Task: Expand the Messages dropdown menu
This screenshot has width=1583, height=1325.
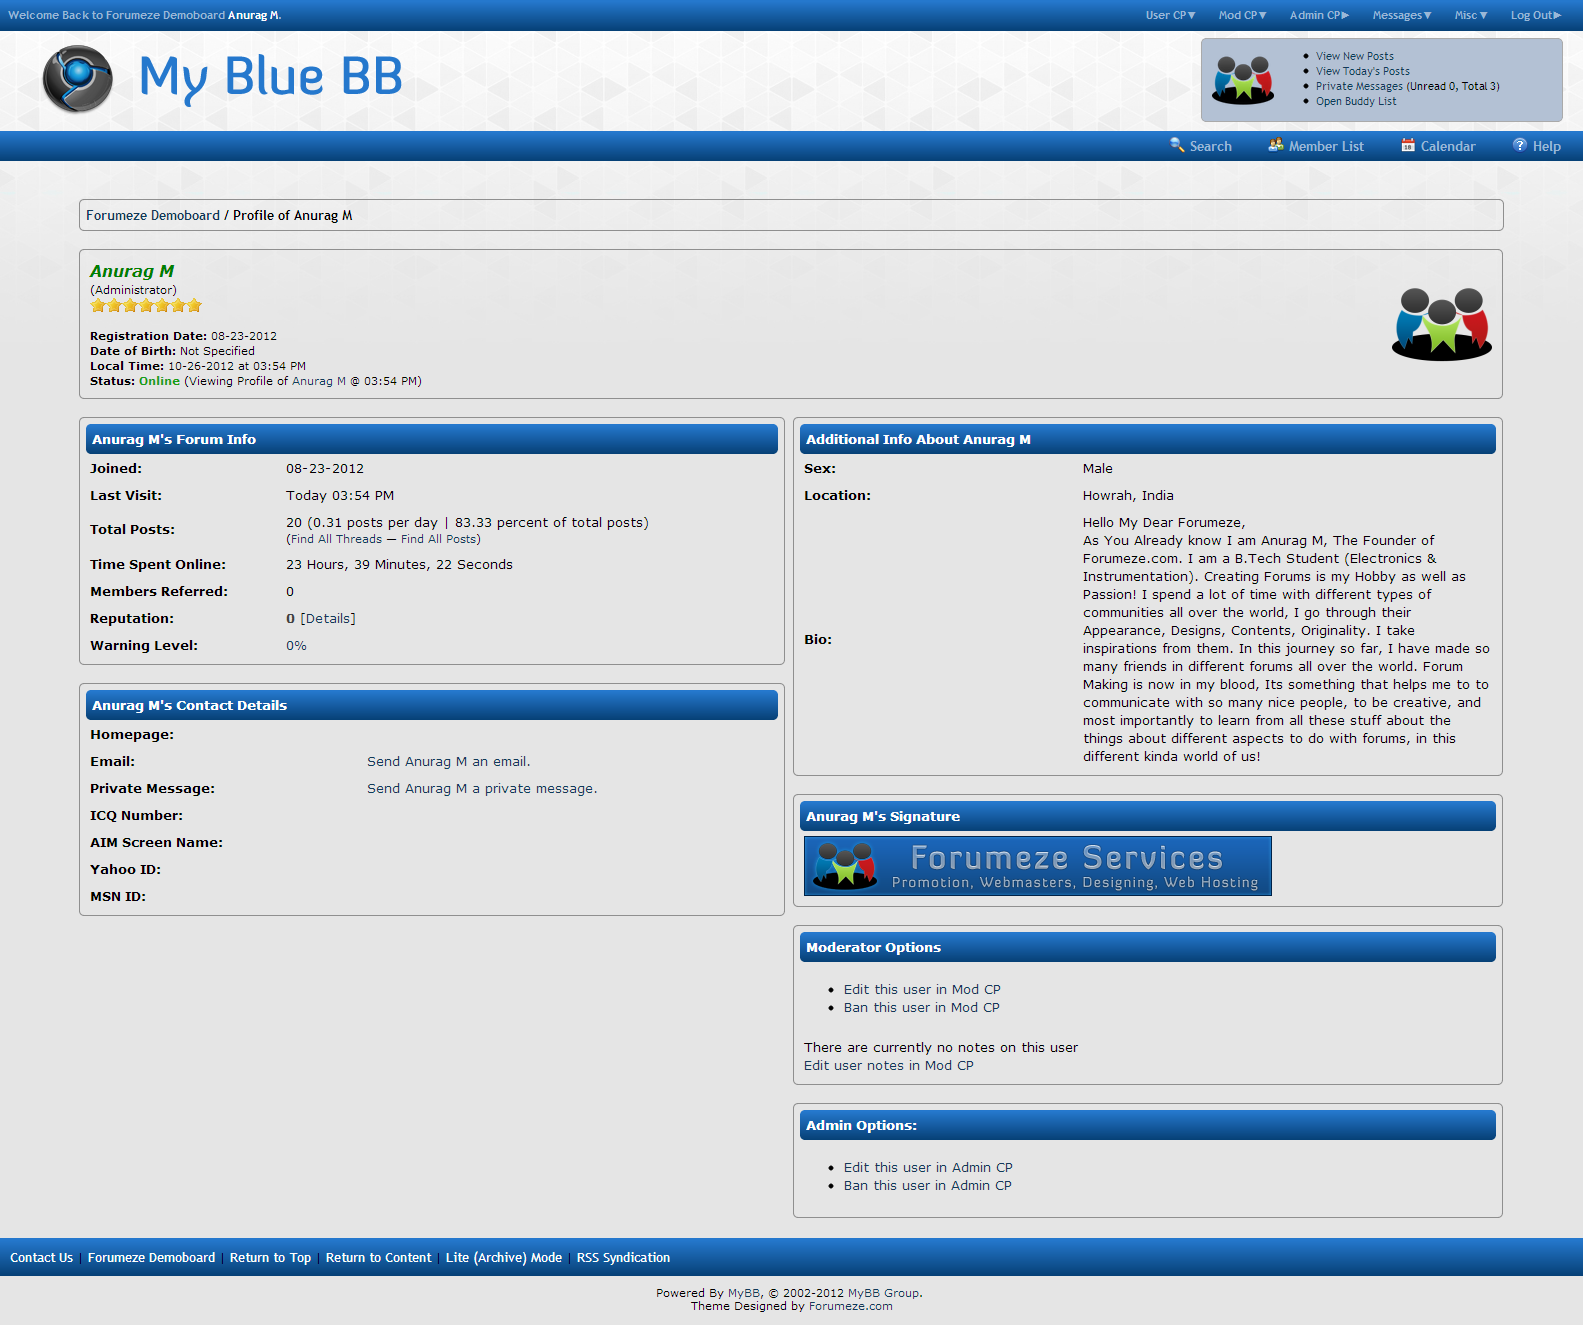Action: (1402, 15)
